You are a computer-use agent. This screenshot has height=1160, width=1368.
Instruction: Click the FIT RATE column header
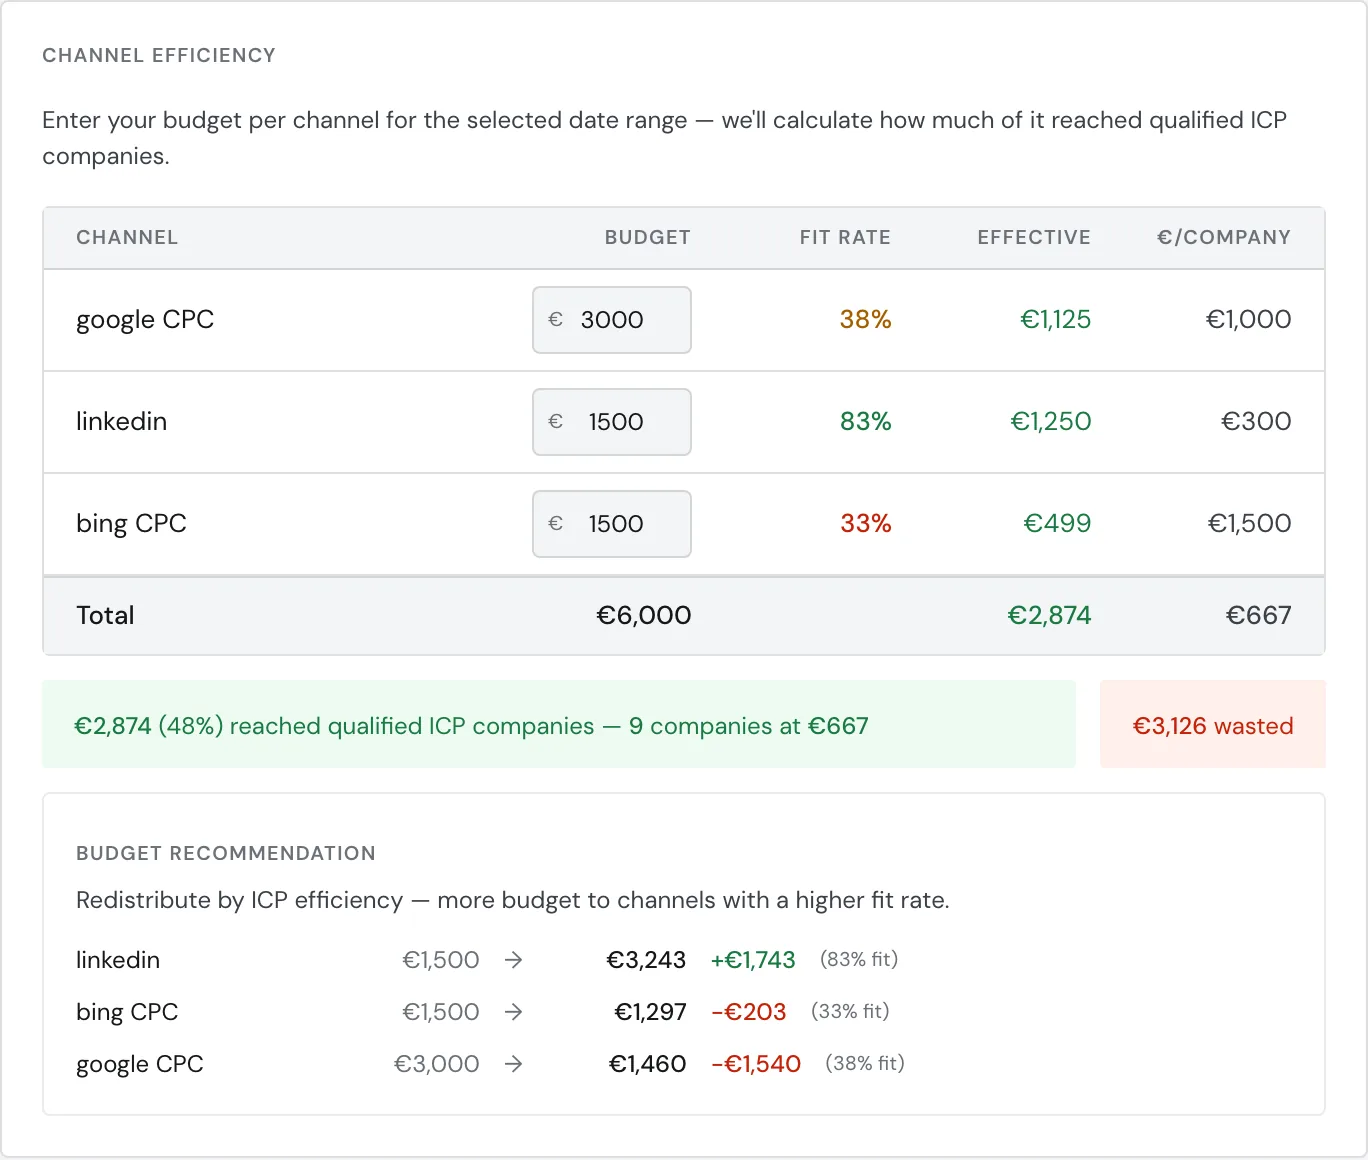tap(845, 237)
